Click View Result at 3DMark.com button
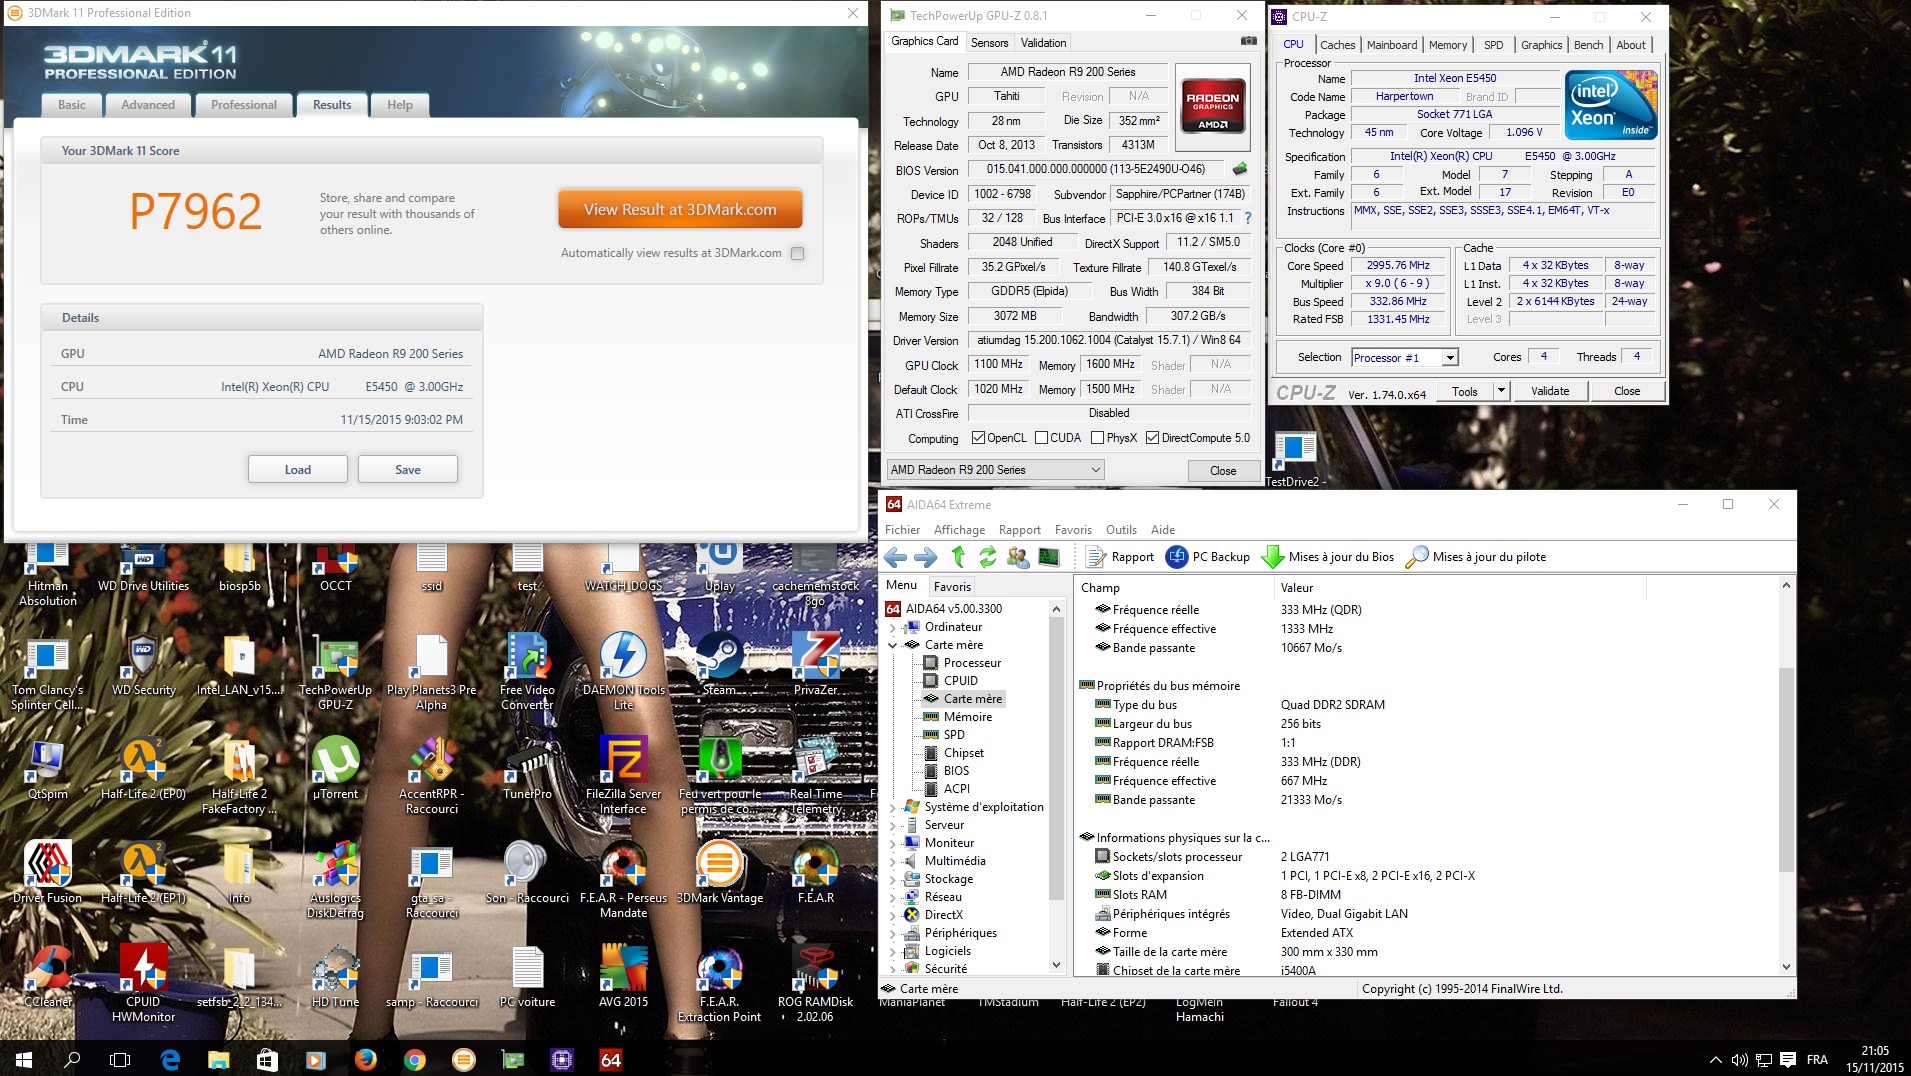The height and width of the screenshot is (1076, 1911). pyautogui.click(x=680, y=210)
